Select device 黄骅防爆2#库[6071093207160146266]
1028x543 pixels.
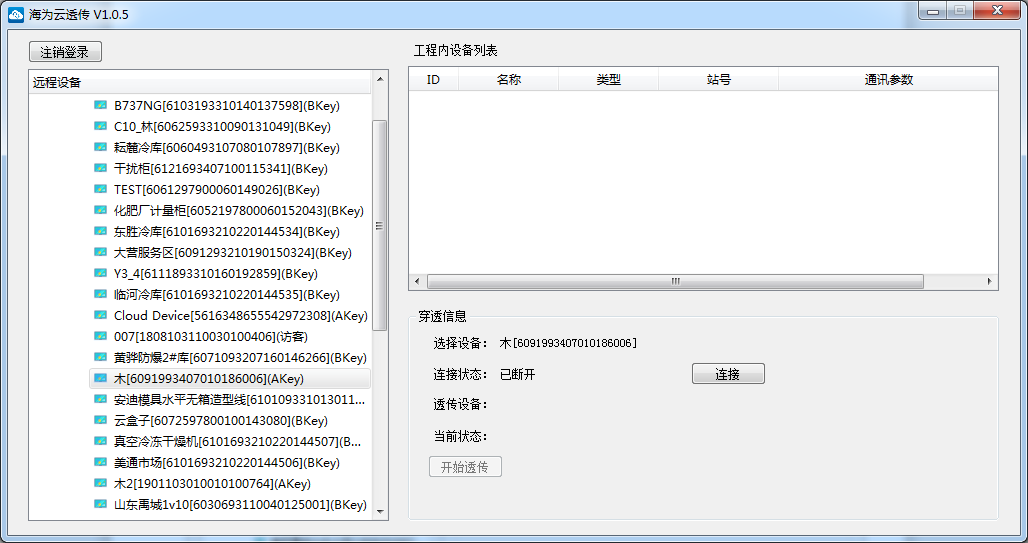240,357
